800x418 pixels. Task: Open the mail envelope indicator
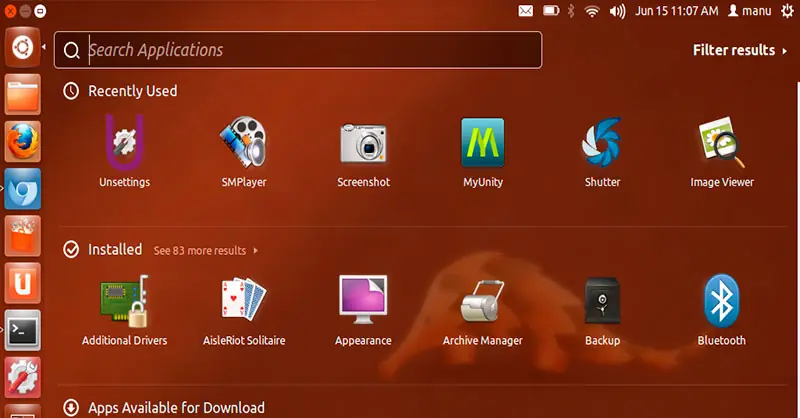coord(526,11)
